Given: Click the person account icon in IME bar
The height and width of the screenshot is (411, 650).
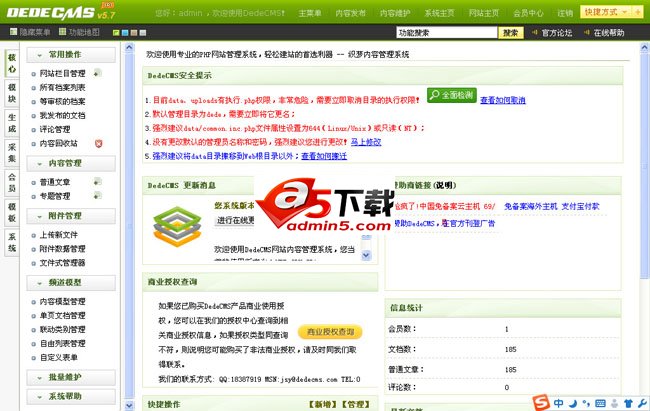Looking at the screenshot, I should [614, 403].
